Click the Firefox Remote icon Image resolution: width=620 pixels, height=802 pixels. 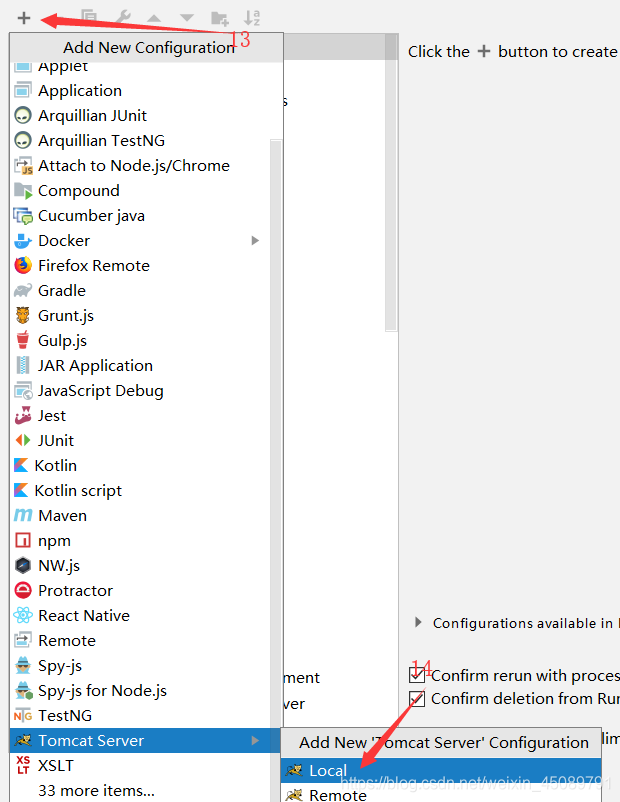[x=23, y=265]
